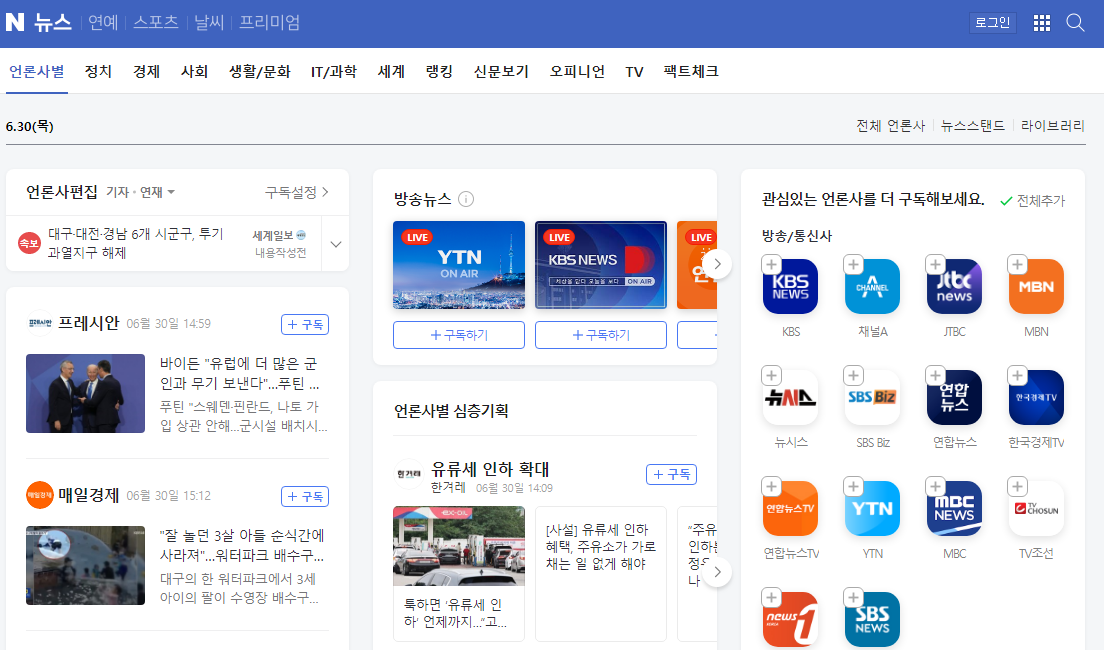Go to 프리미엄 section in header

270,23
